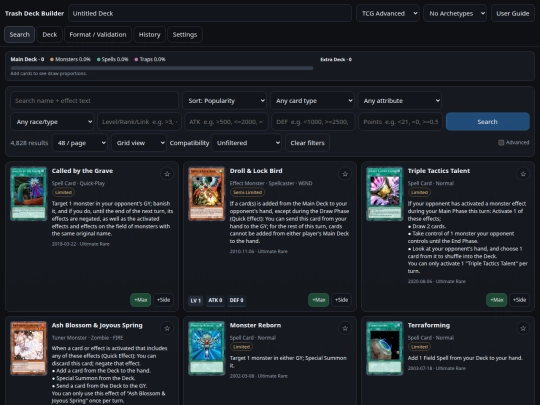Viewport: 540px width, 405px height.
Task: Star the Droll & Lock Bird card
Action: (x=345, y=174)
